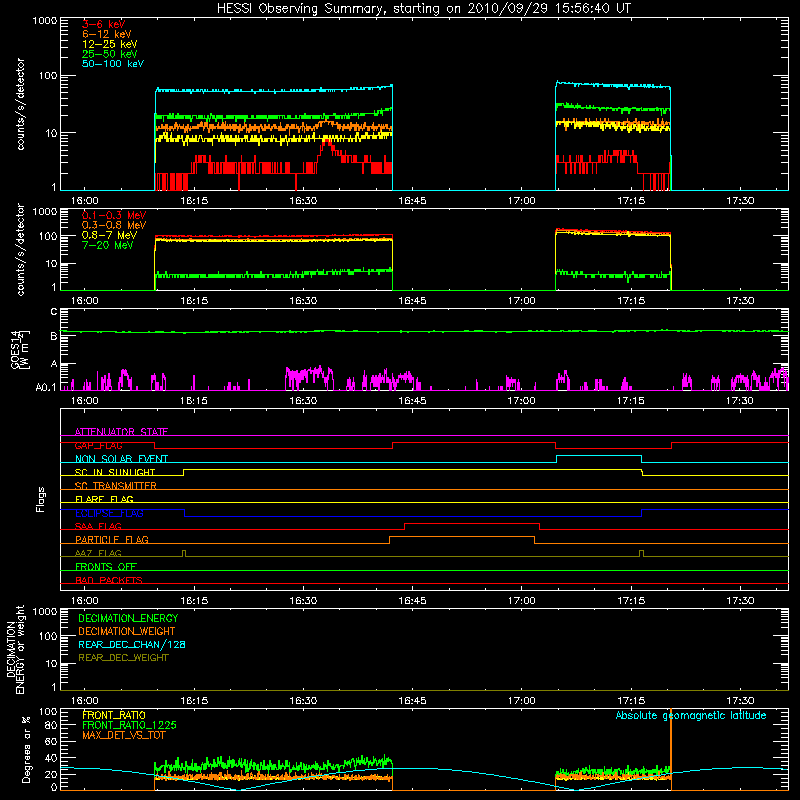The width and height of the screenshot is (800, 800).
Task: Click the DECIMATION_WEIGHT legend entry
Action: click(127, 631)
